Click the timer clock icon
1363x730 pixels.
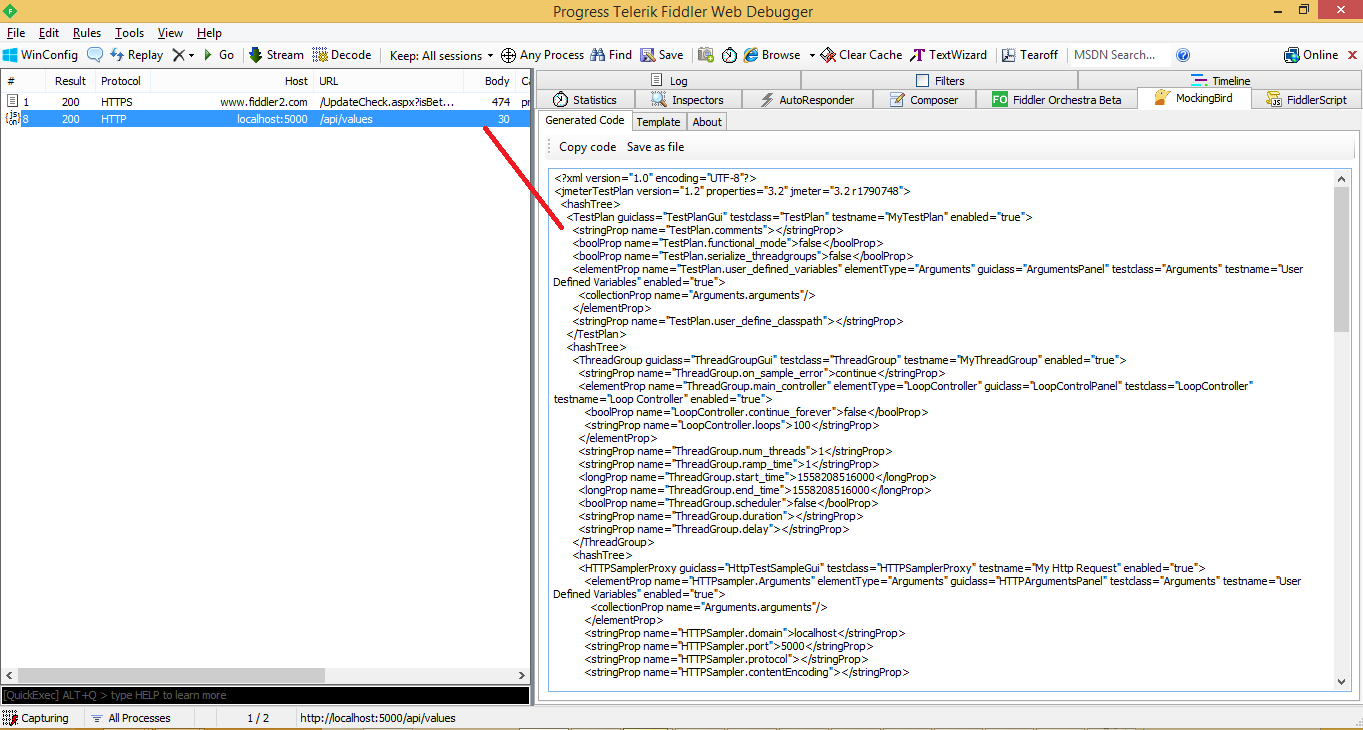click(730, 55)
